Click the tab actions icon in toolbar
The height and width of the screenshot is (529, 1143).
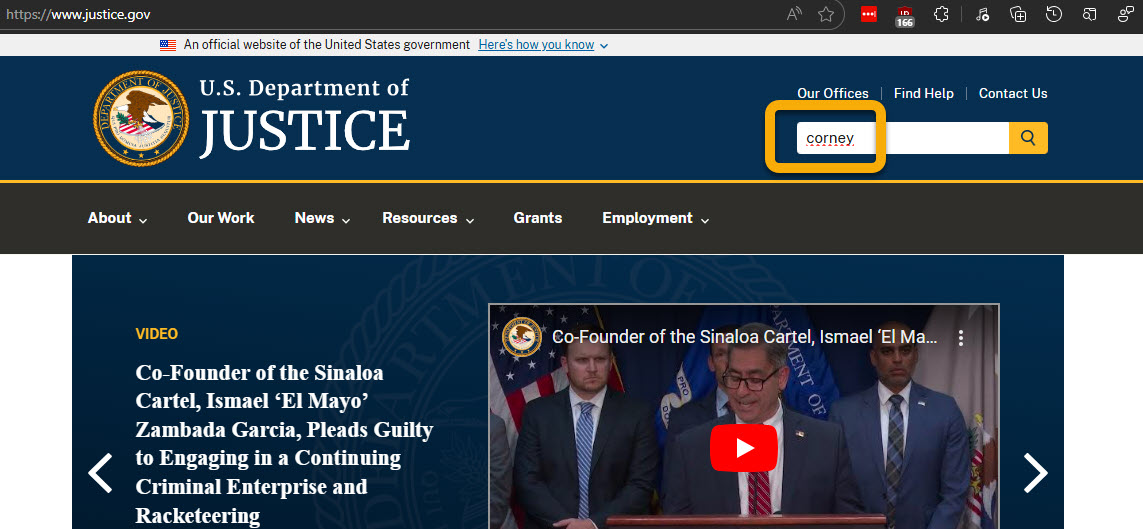pyautogui.click(x=1089, y=14)
